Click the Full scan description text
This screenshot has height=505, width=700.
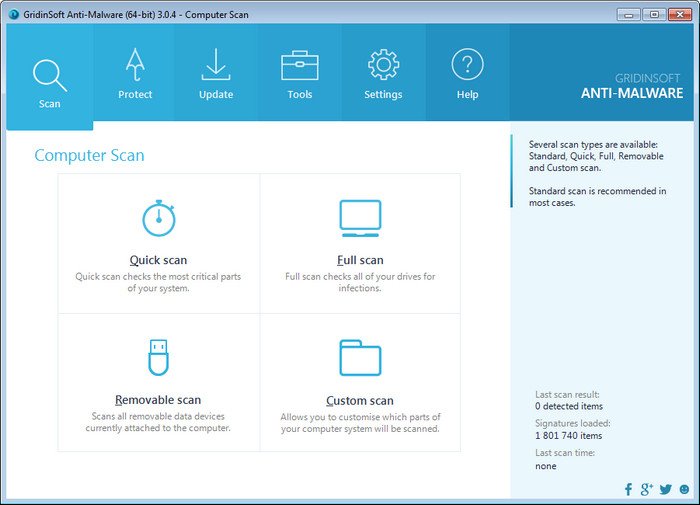[360, 282]
